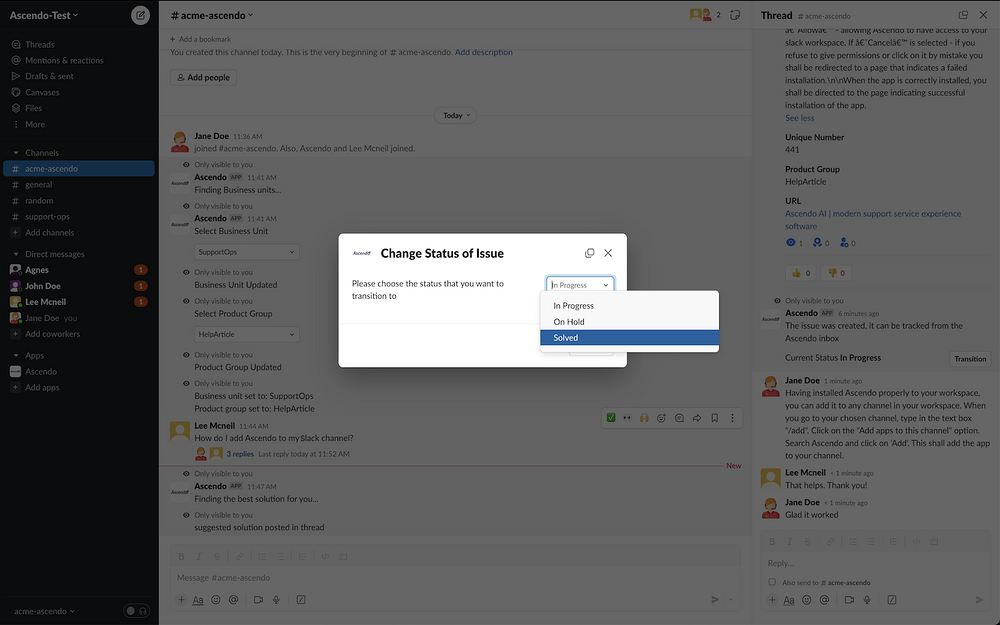Open the SupportOps business unit dropdown

pos(246,252)
